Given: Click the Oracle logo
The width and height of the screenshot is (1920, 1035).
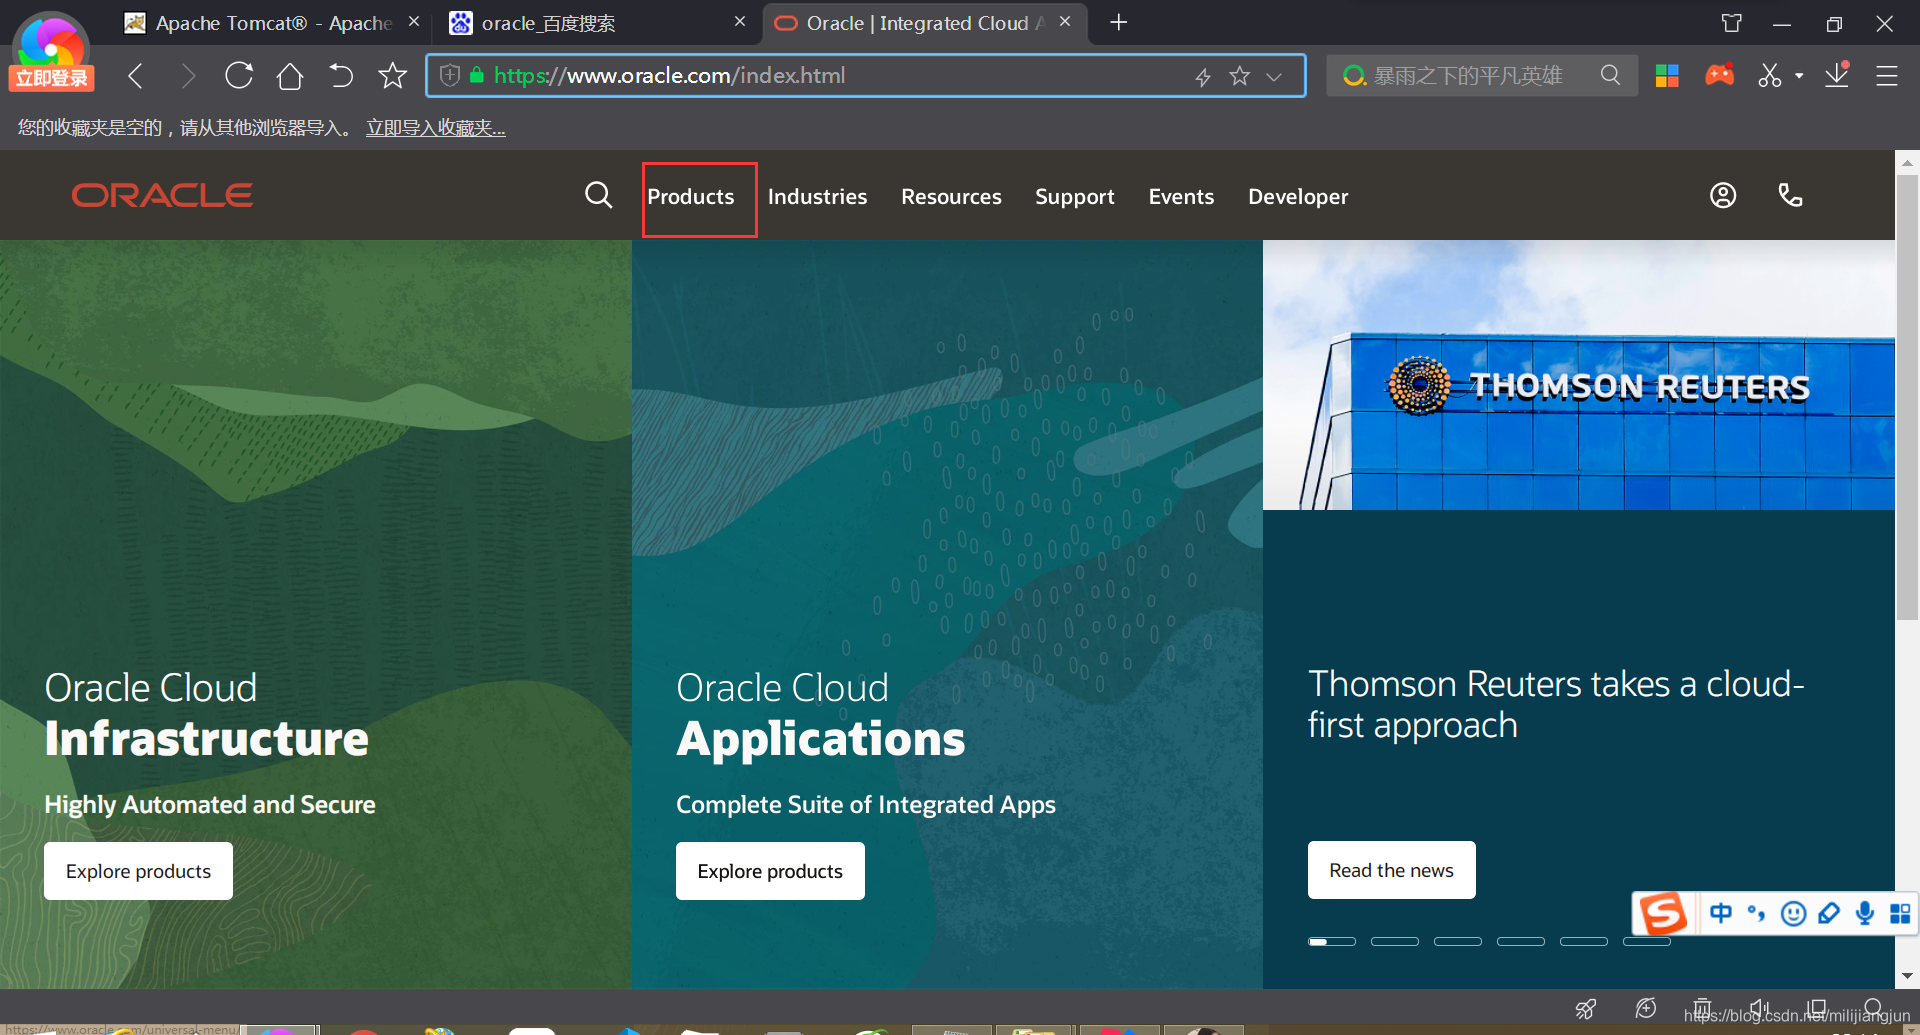Looking at the screenshot, I should 162,195.
